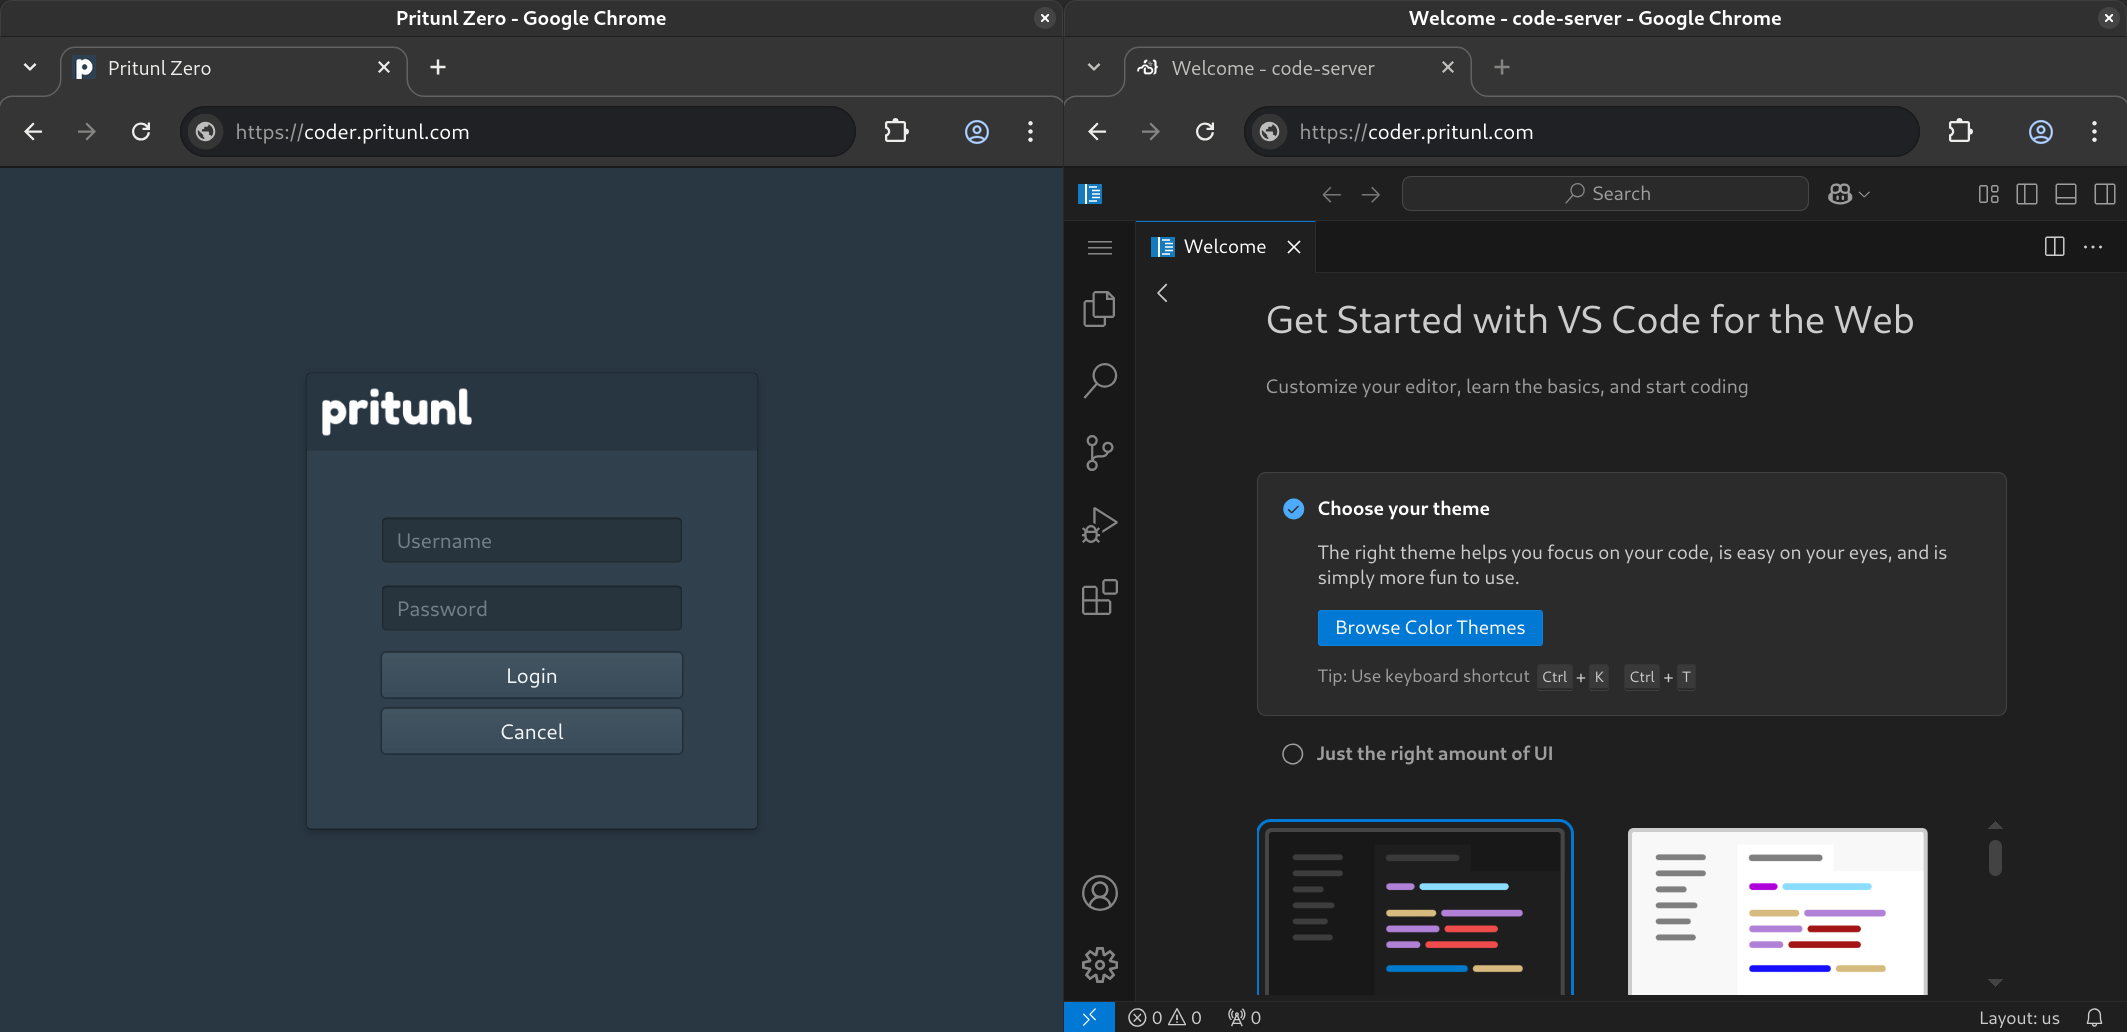Go back in the Pritunl Zero window

coord(33,131)
